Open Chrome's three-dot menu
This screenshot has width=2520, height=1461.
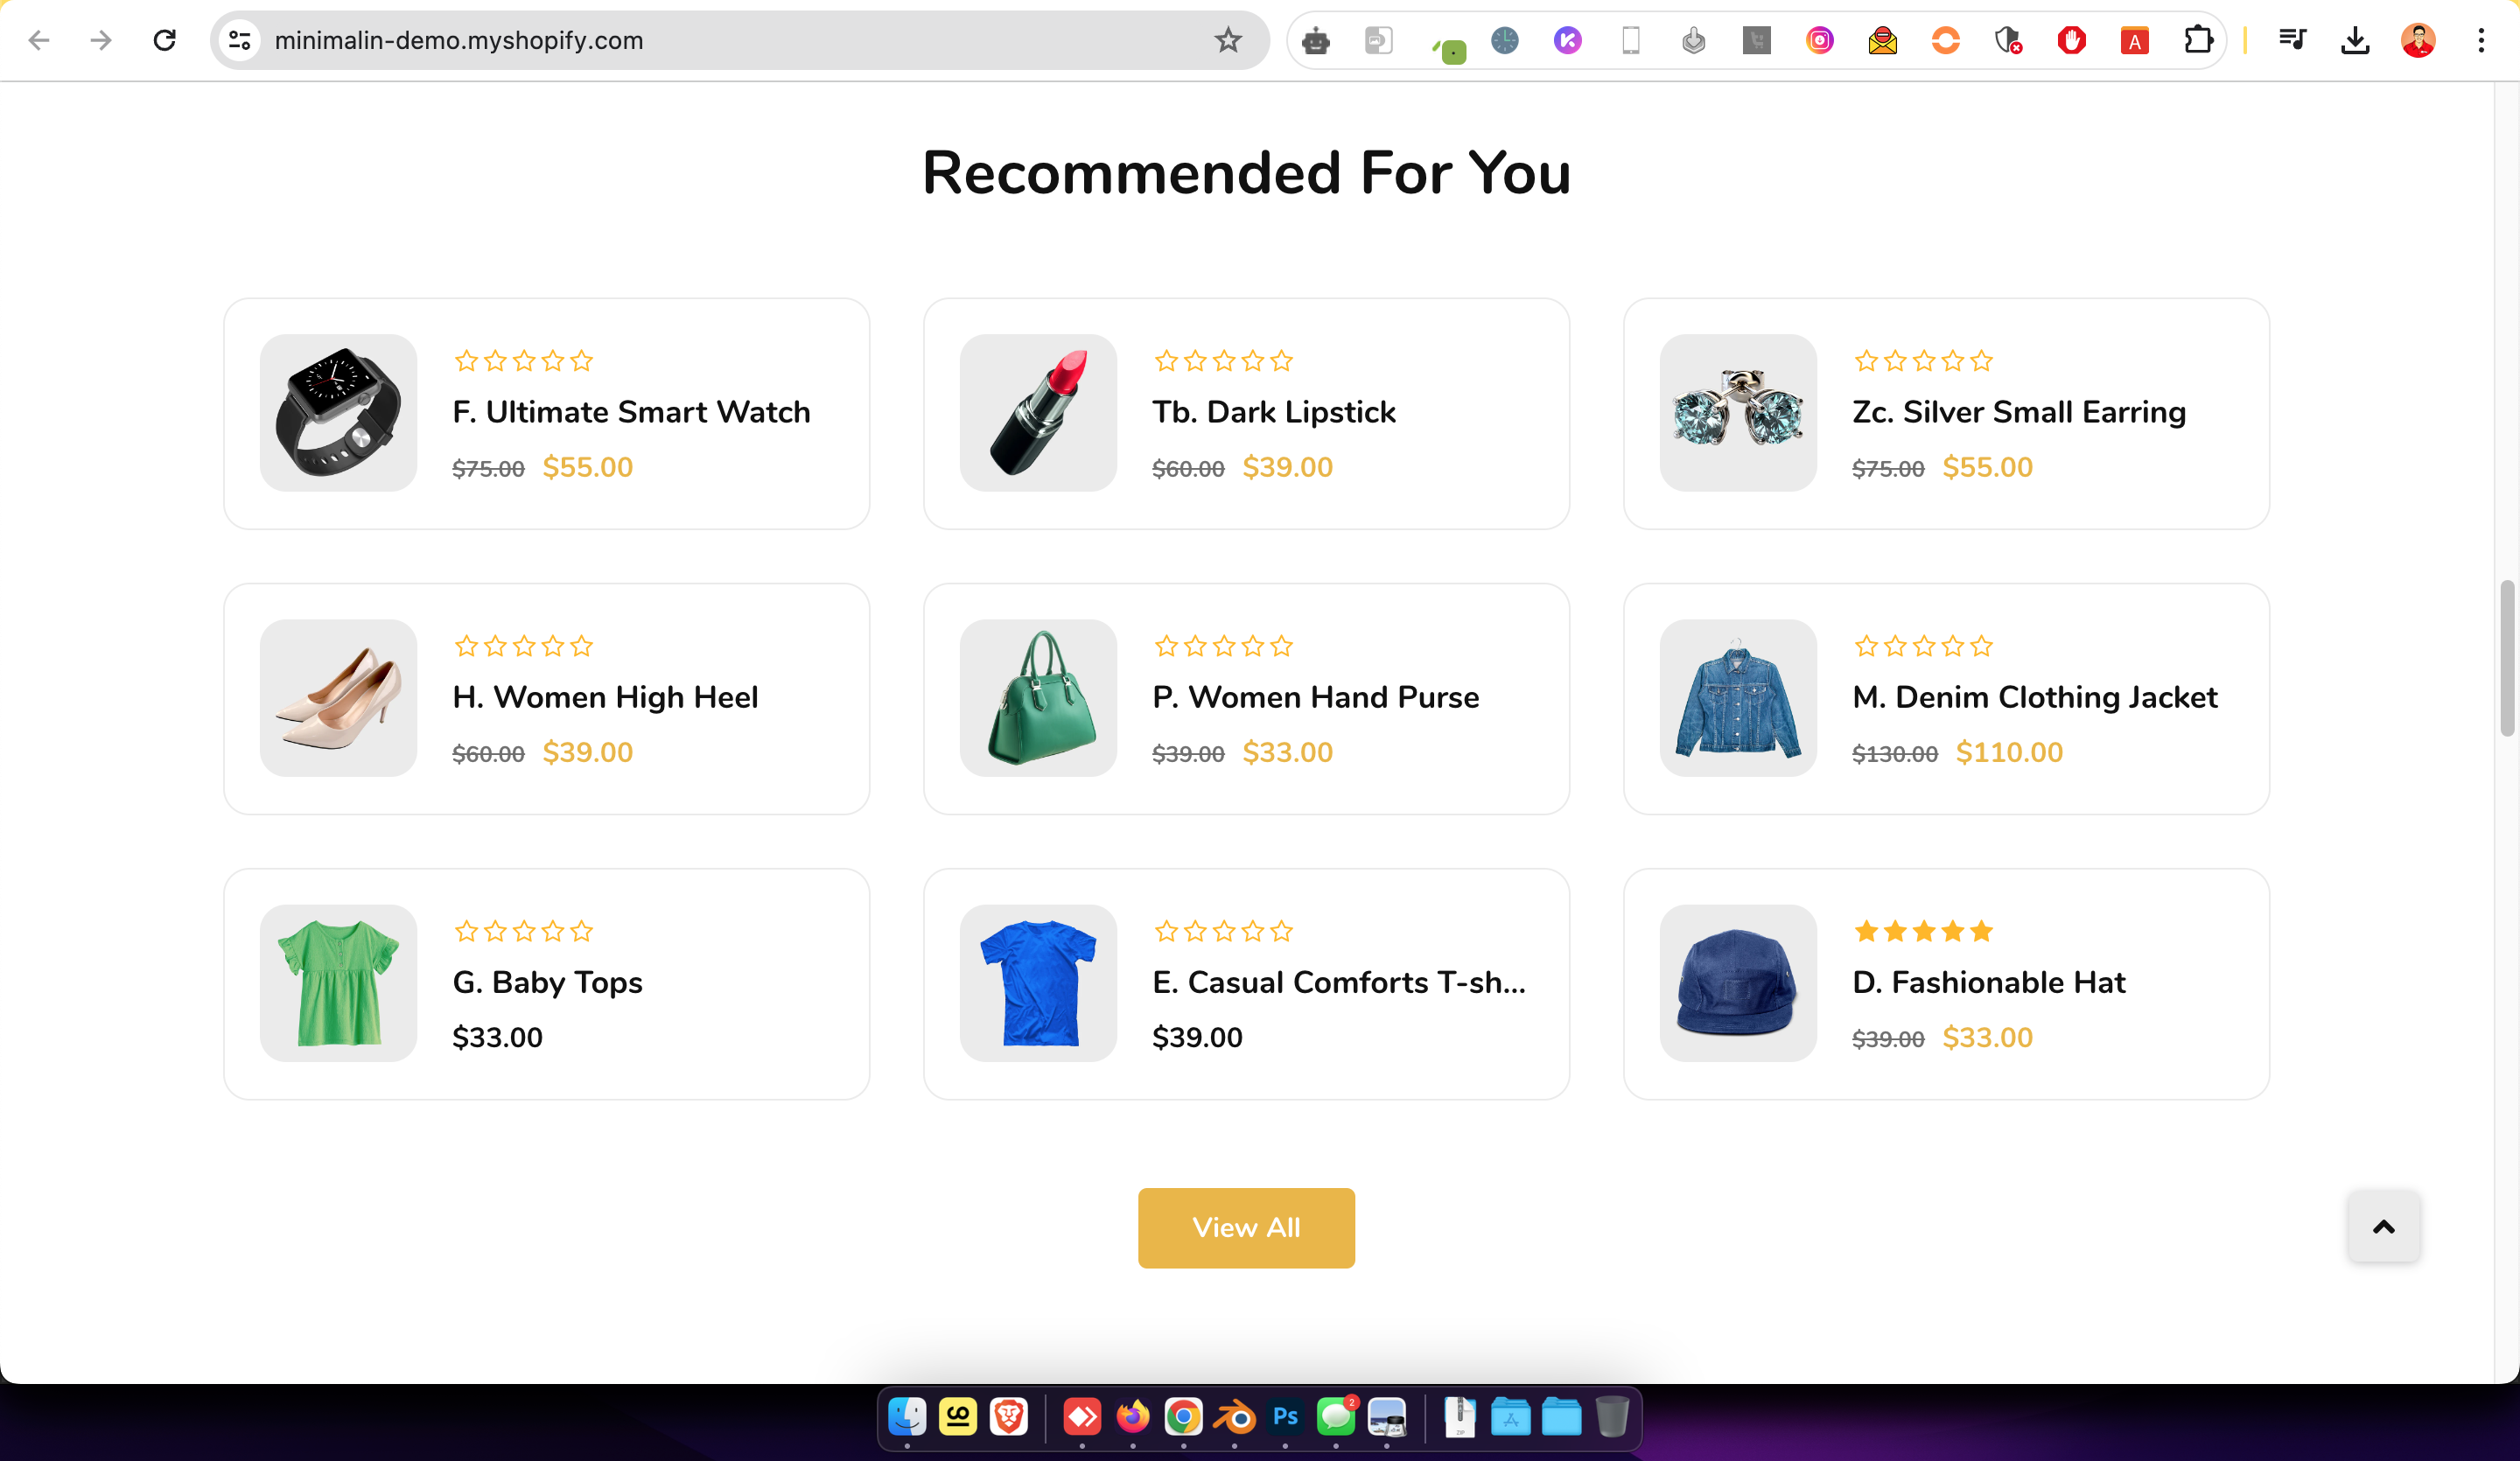(2481, 40)
